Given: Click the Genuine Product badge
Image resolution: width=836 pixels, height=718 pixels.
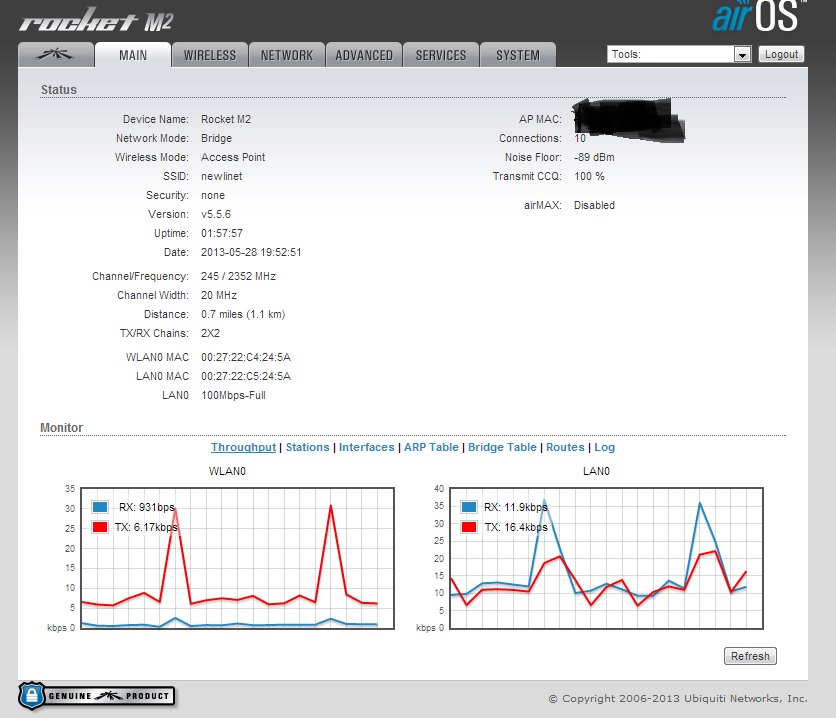Looking at the screenshot, I should click(97, 696).
